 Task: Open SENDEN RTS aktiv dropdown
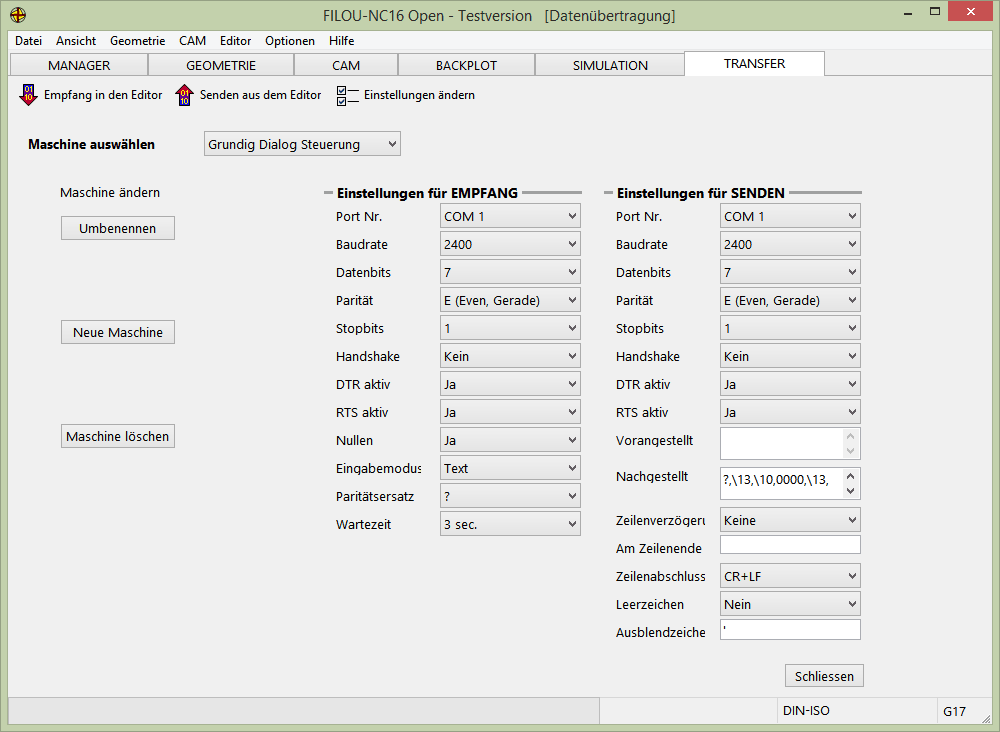click(x=790, y=413)
